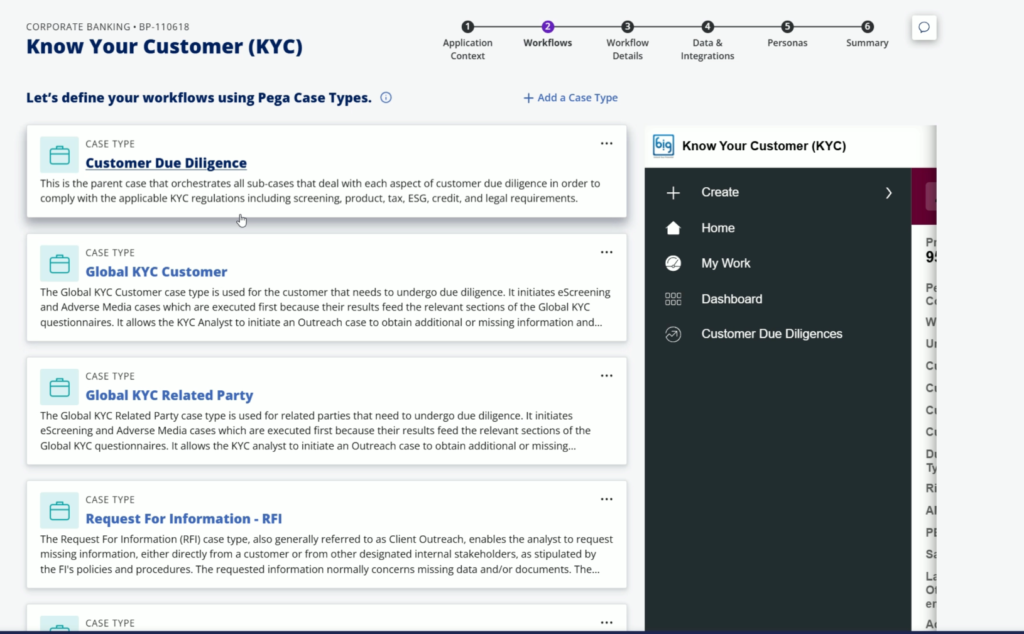Viewport: 1024px width, 634px height.
Task: Select Customer Due Diligences in preview menu
Action: click(772, 334)
